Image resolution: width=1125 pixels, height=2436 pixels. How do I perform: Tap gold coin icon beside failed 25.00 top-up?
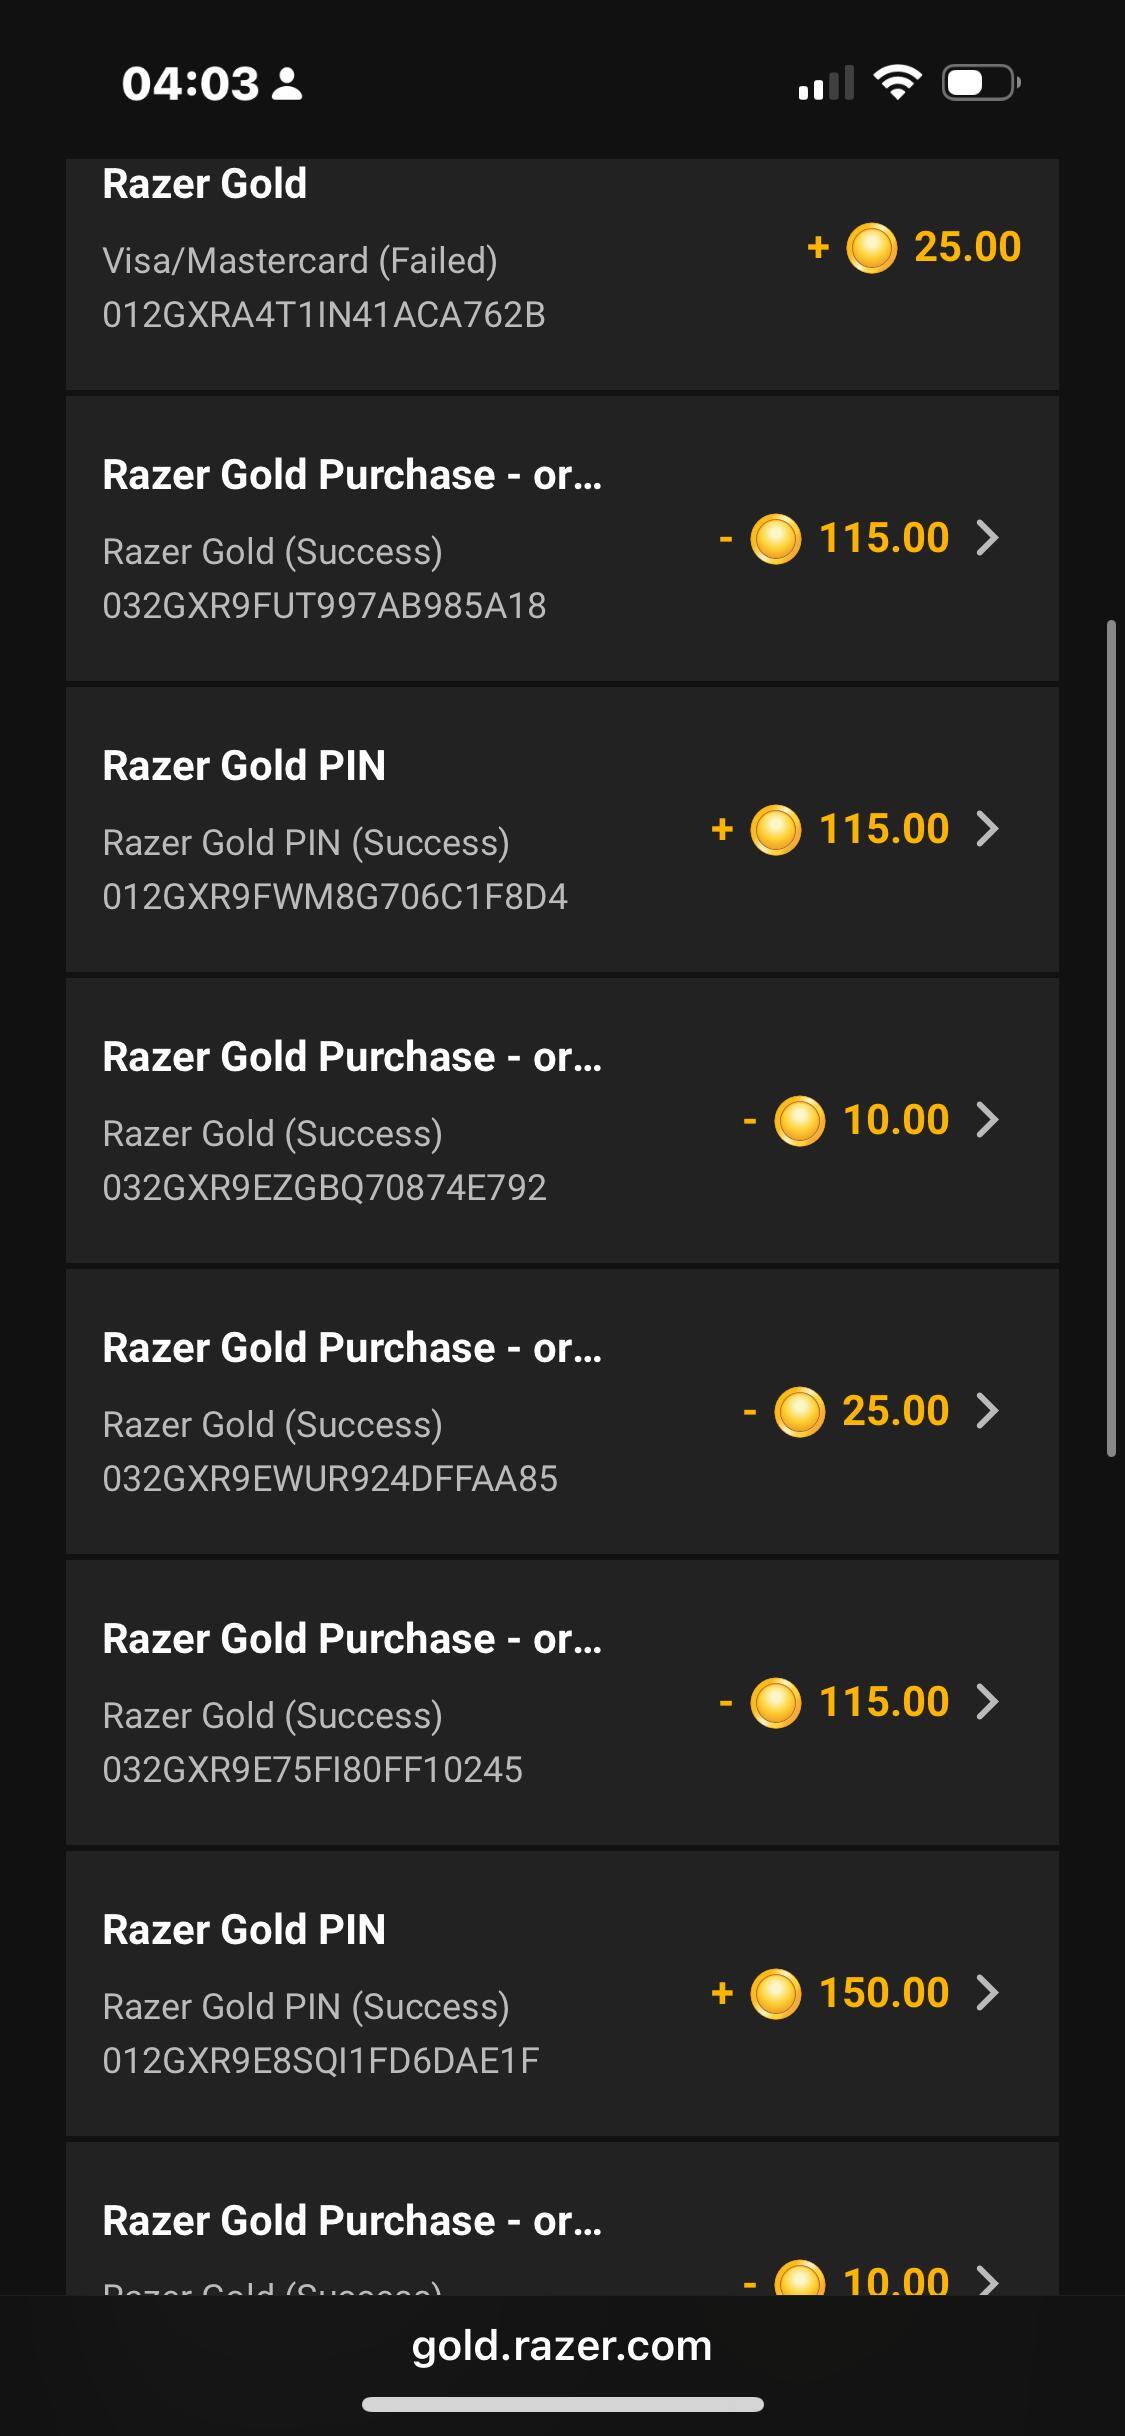pos(871,248)
